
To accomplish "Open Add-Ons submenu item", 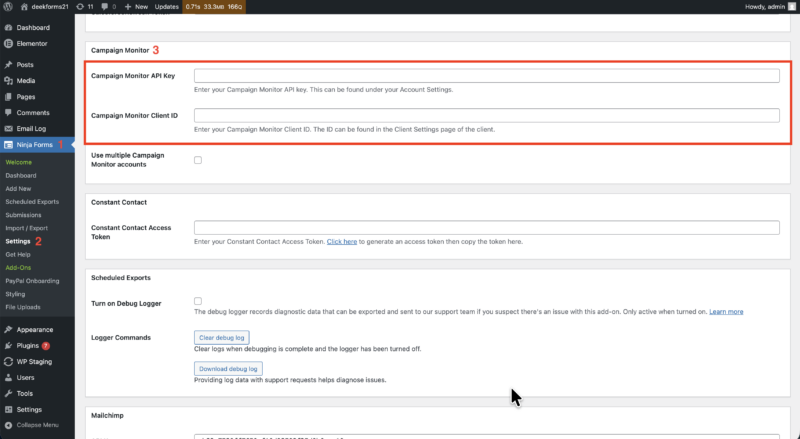I will click(18, 267).
